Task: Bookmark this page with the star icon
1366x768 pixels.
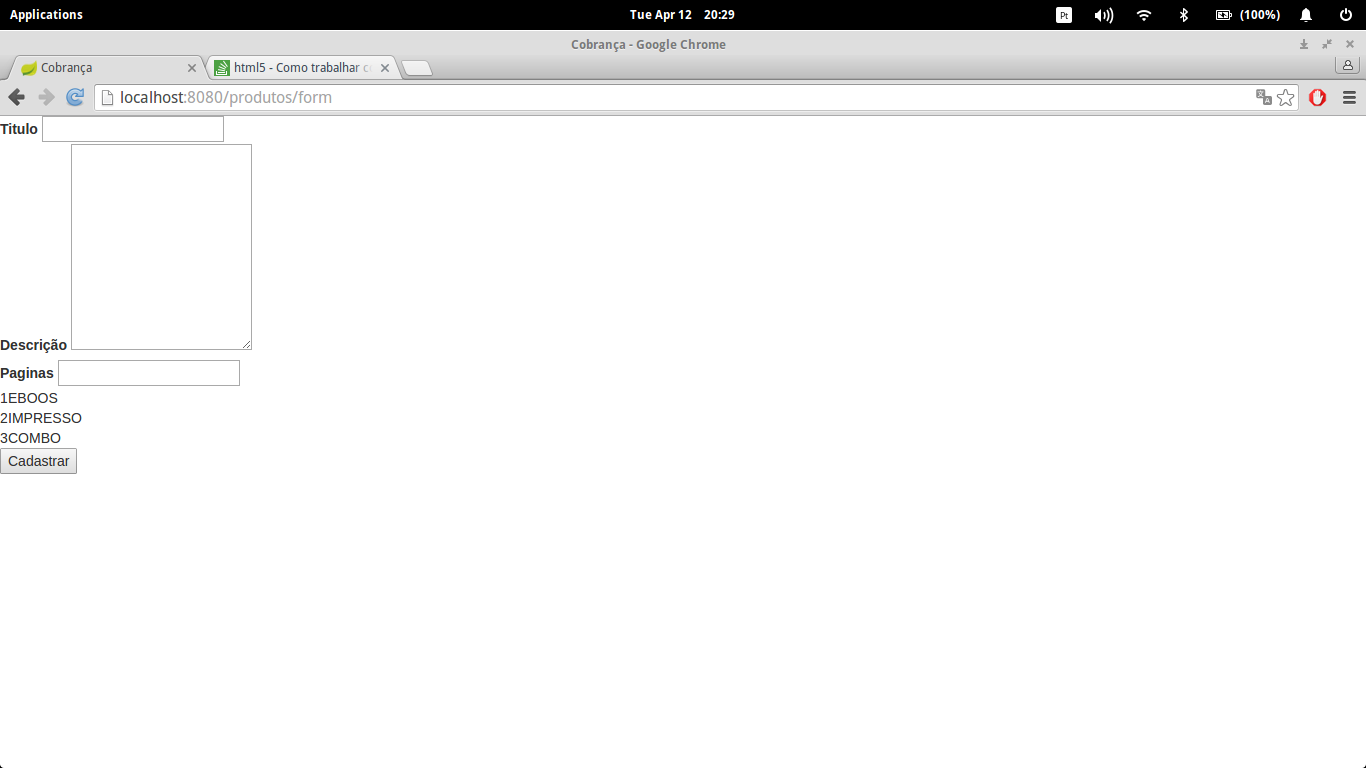Action: click(x=1286, y=97)
